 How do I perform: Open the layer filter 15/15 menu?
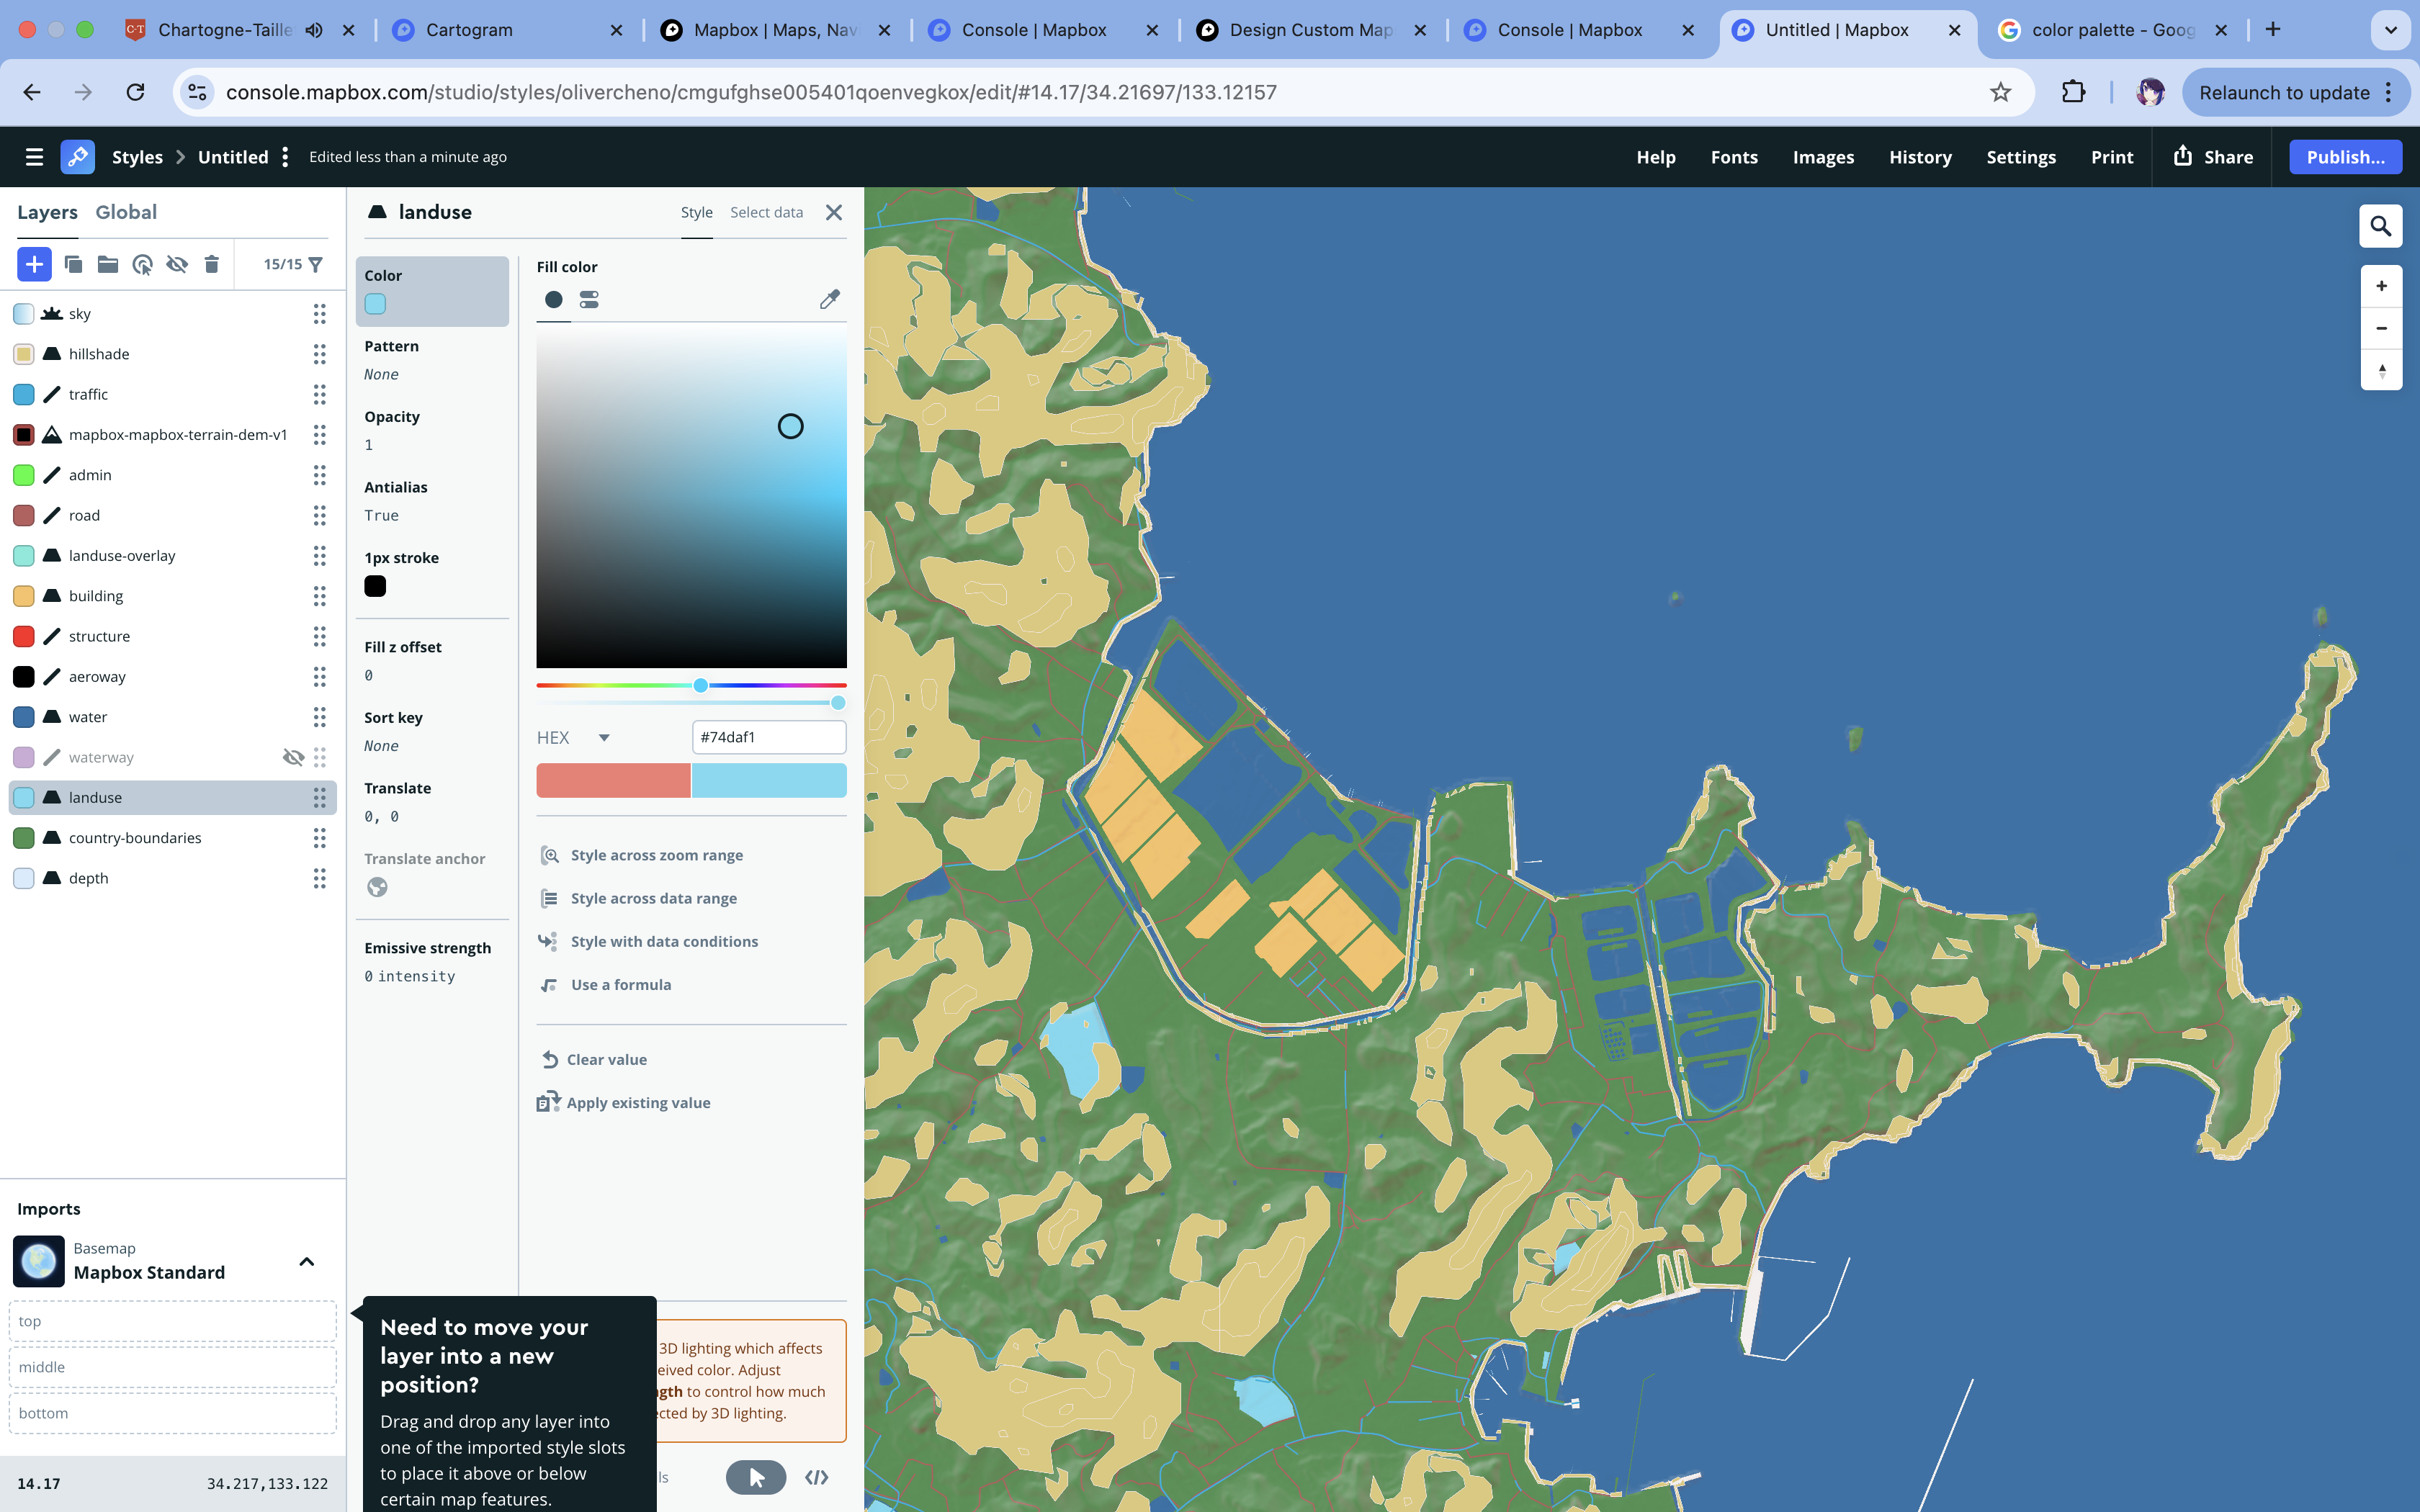tap(293, 264)
